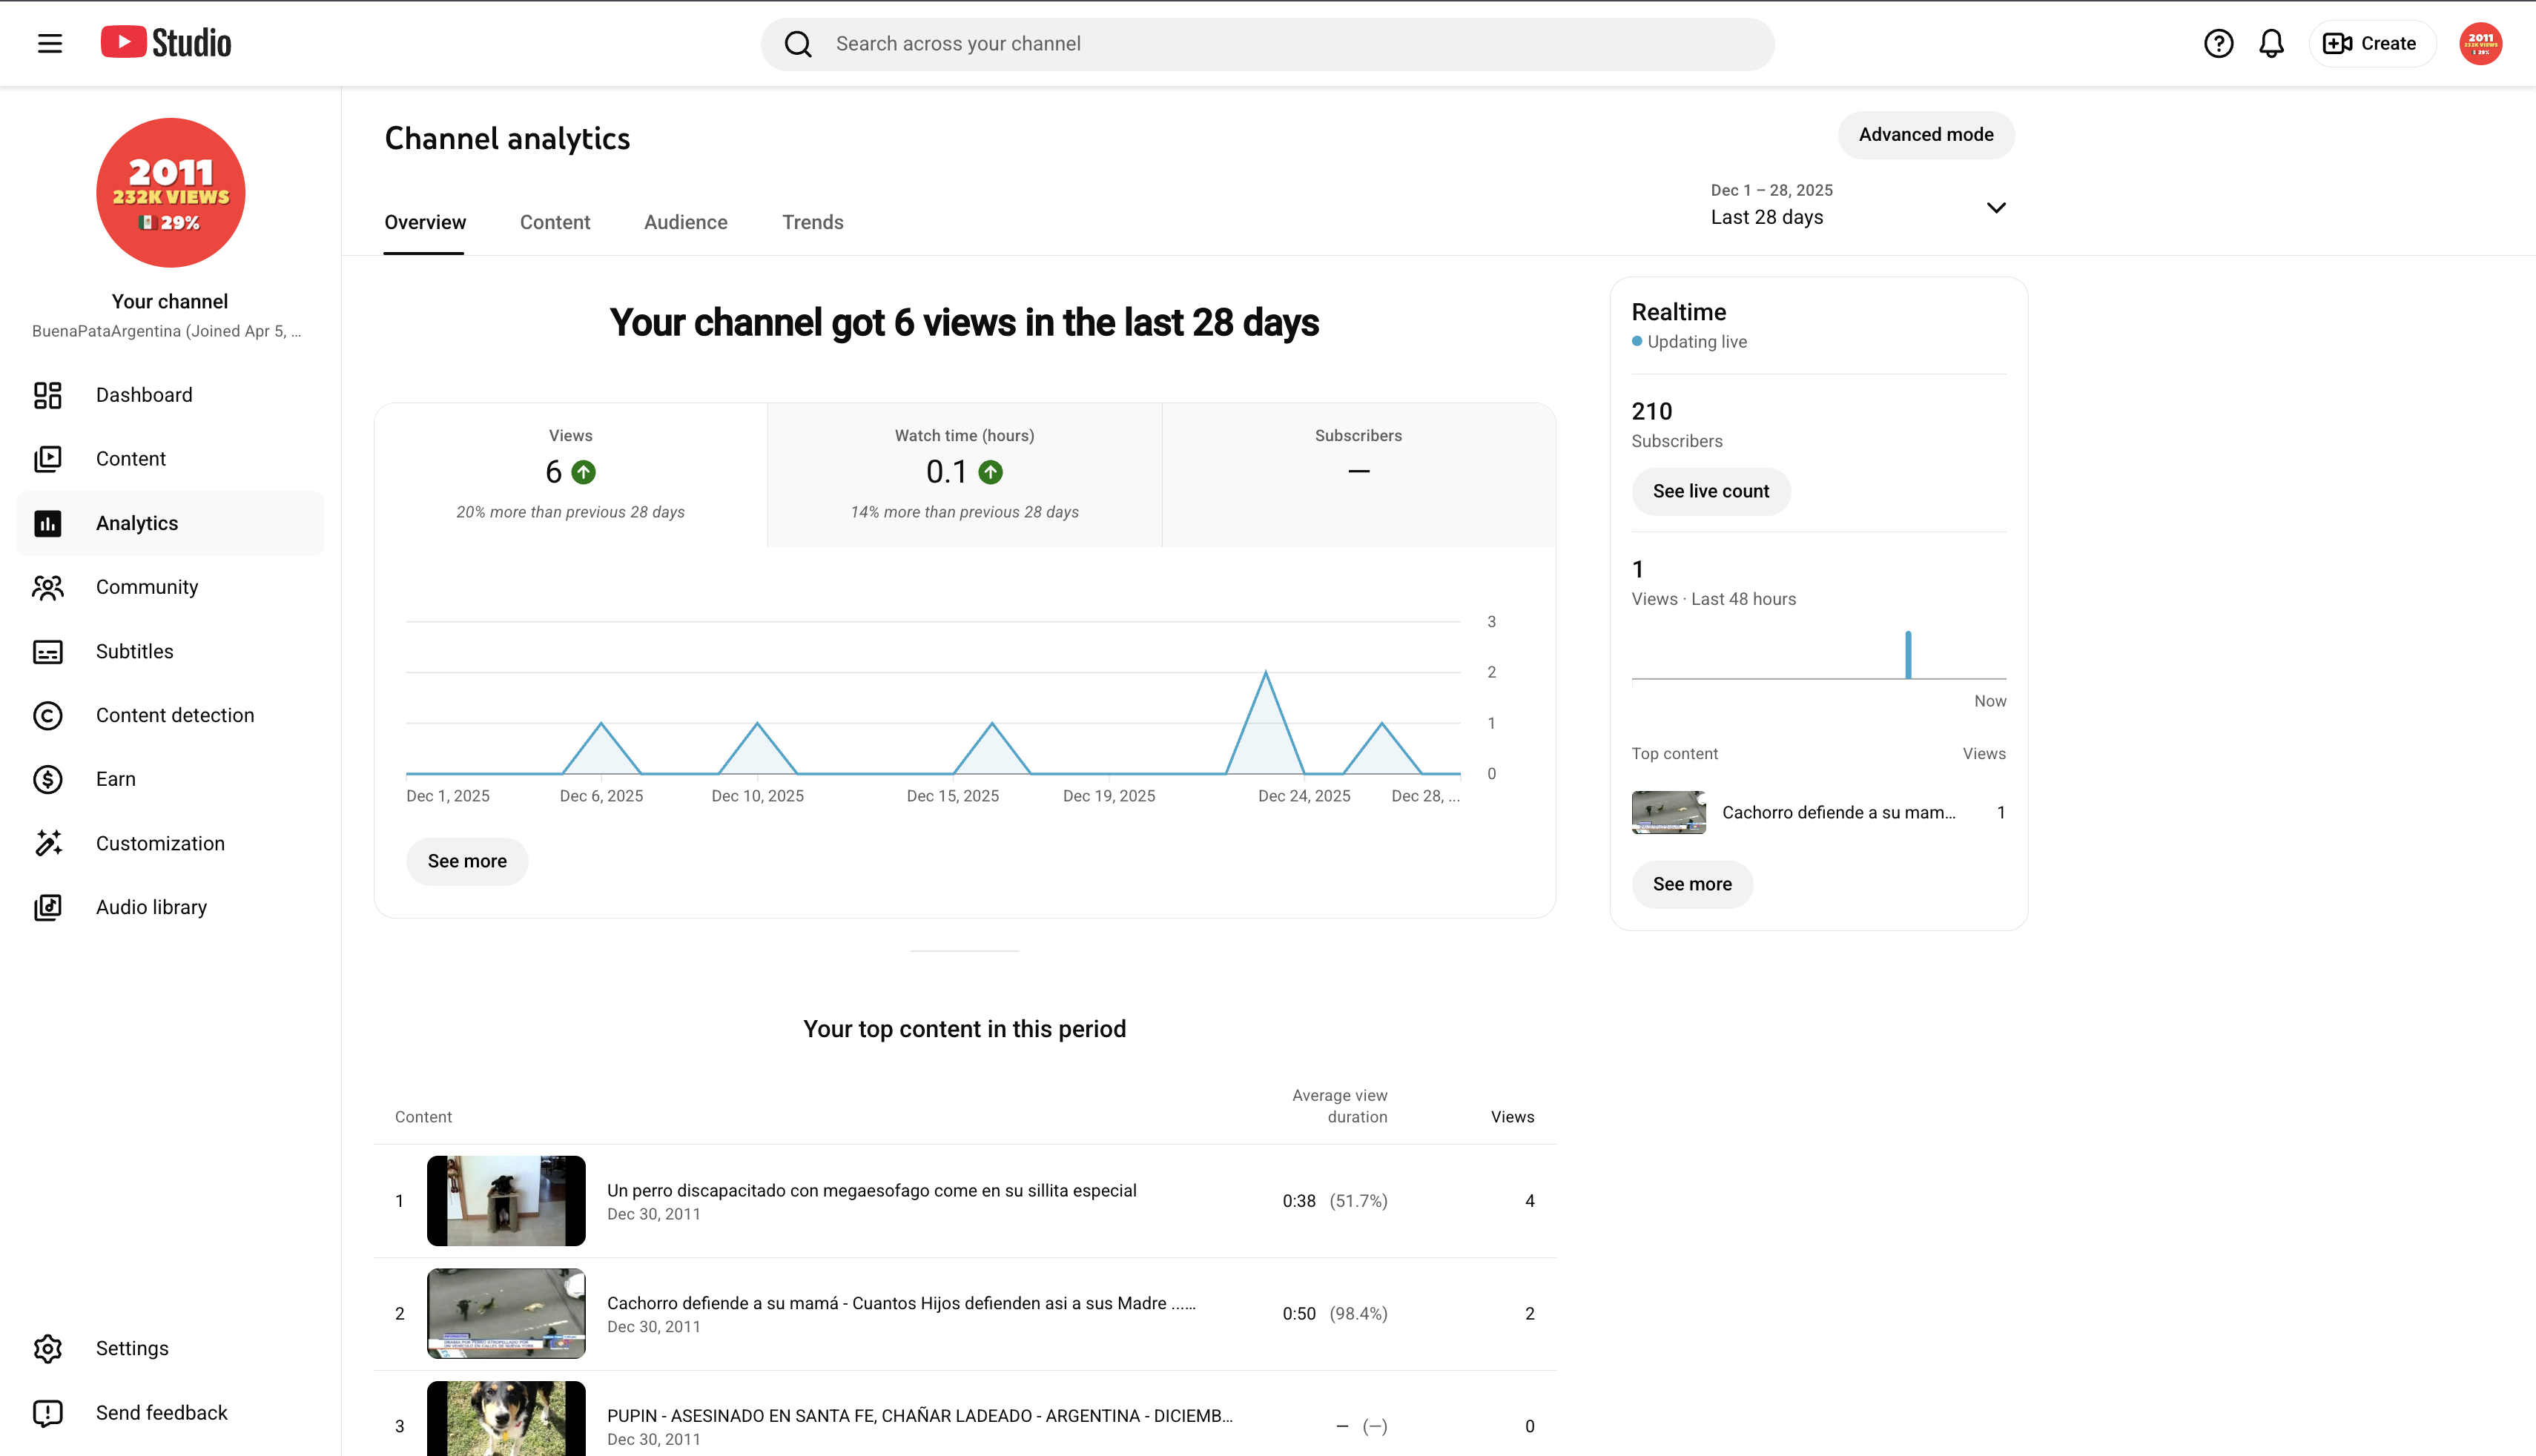Open the hamburger navigation menu

(x=50, y=43)
